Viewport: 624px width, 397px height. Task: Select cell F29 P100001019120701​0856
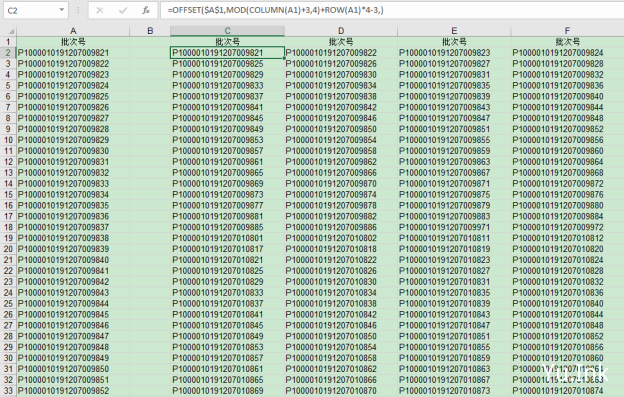click(567, 347)
